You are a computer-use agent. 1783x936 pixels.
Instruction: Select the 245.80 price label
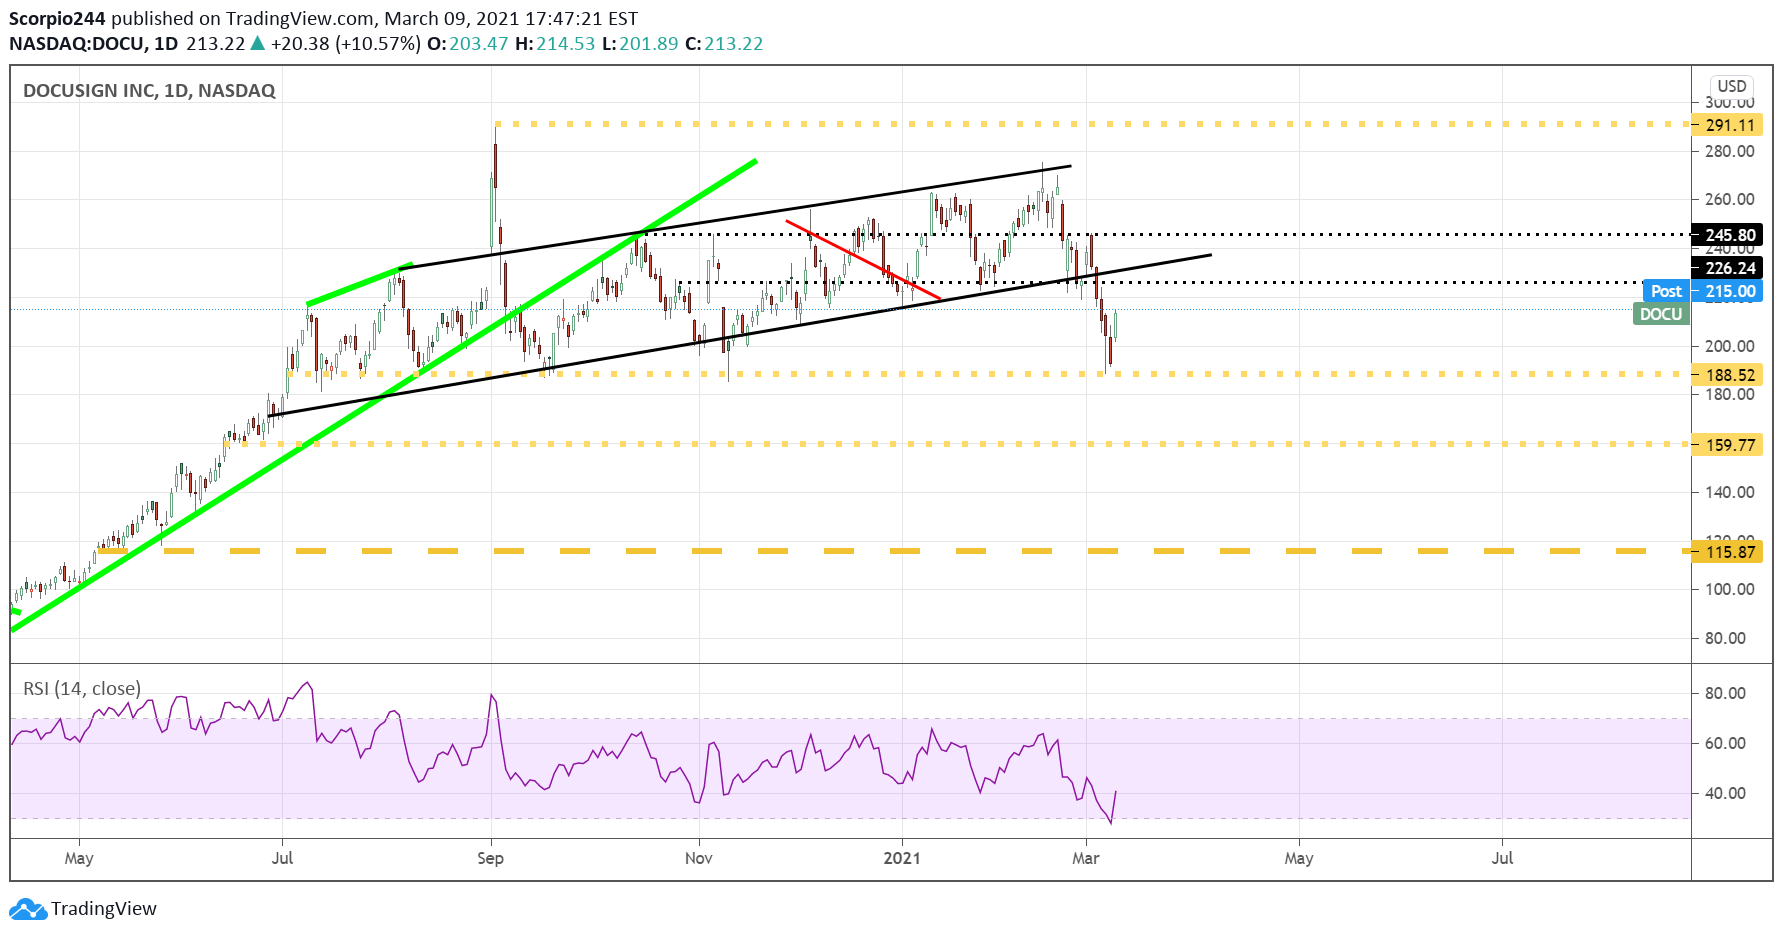click(1727, 235)
